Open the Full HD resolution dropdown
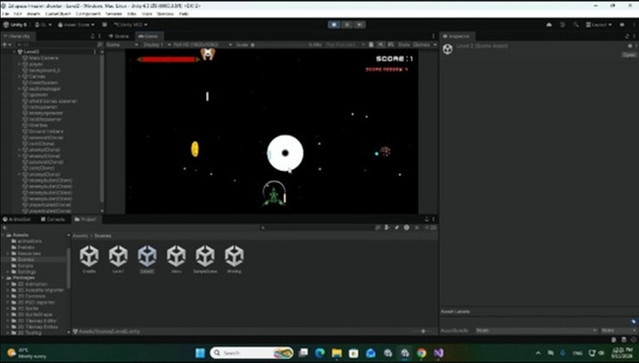 [x=203, y=44]
